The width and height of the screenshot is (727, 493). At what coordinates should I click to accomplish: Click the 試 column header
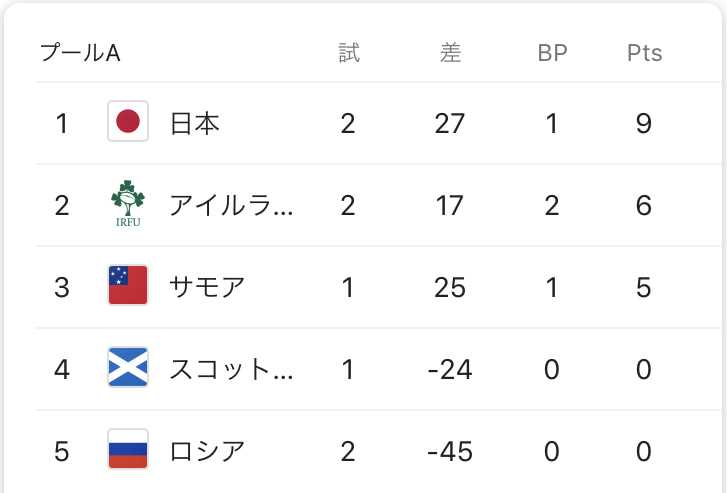349,52
